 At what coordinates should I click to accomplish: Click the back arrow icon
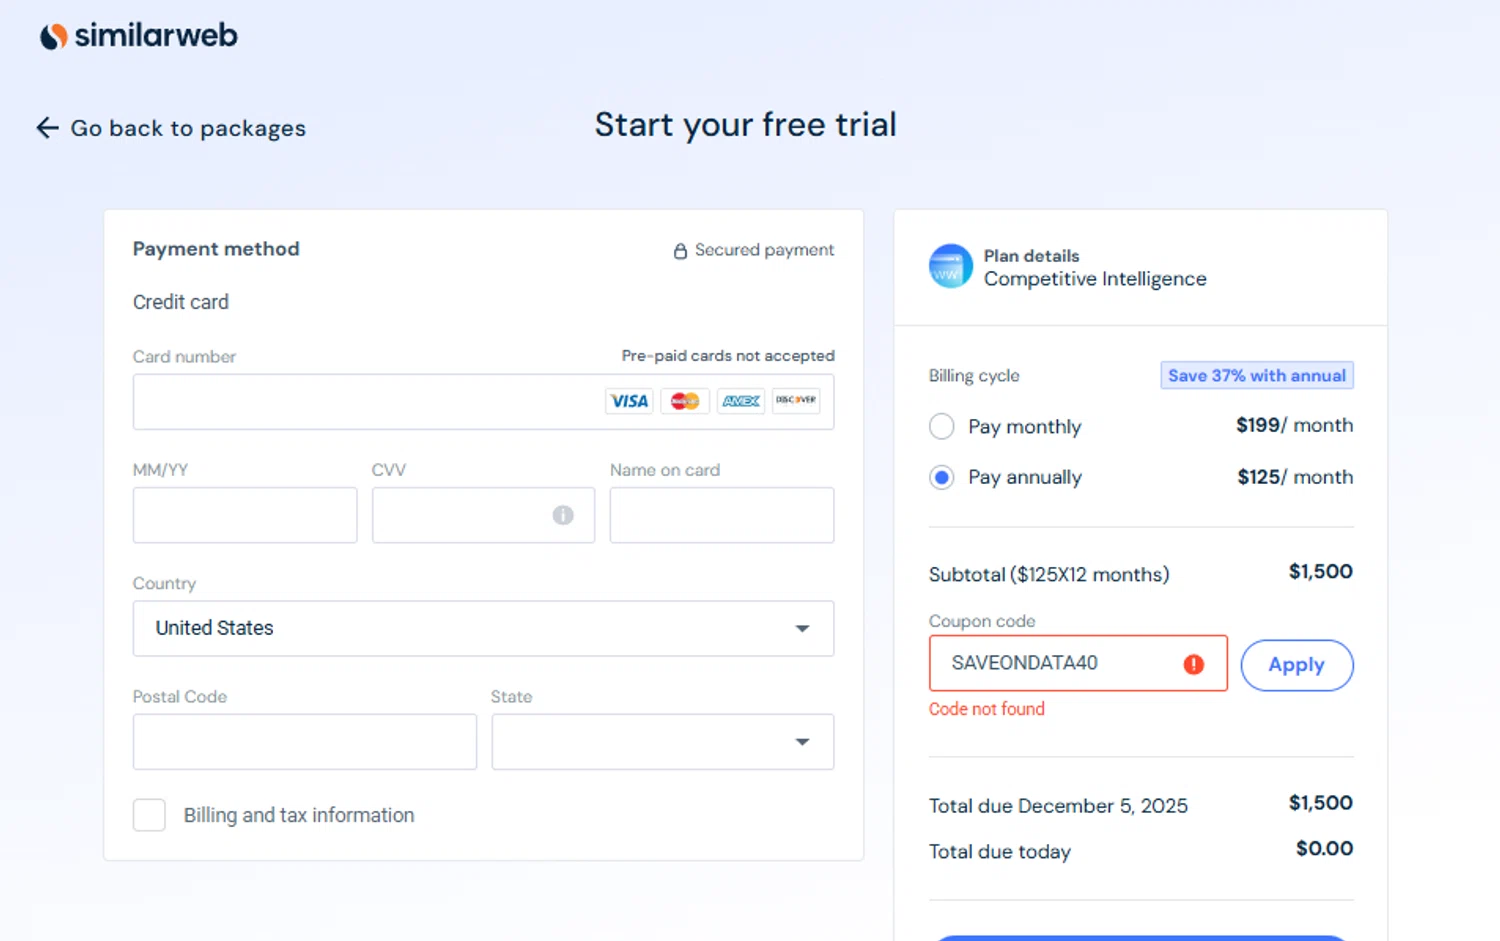click(x=47, y=128)
